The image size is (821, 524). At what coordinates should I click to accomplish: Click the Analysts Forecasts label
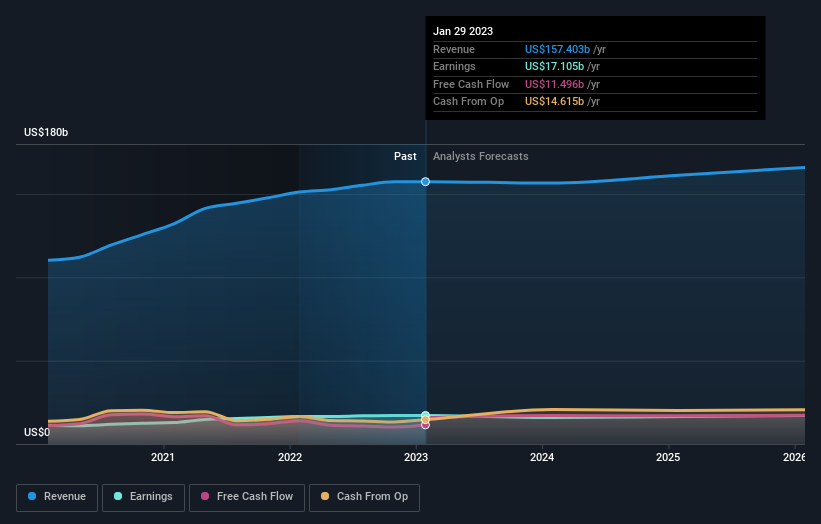click(x=481, y=157)
